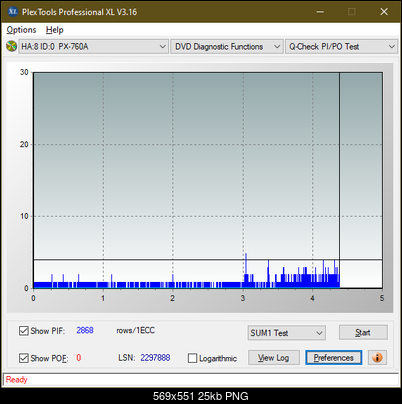This screenshot has height=404, width=402.
Task: Click the vertical position marker in the graph
Action: click(339, 180)
